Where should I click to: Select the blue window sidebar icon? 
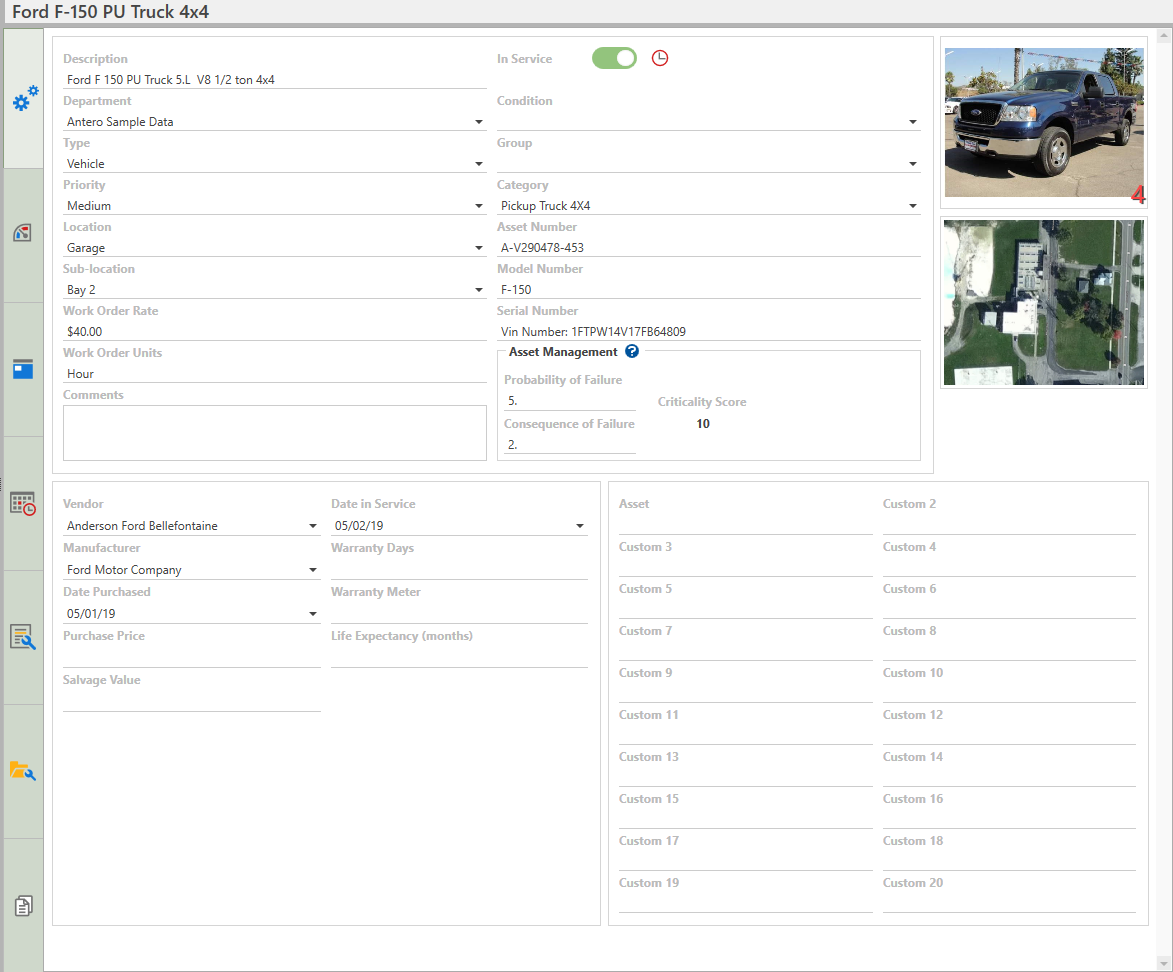click(x=22, y=369)
